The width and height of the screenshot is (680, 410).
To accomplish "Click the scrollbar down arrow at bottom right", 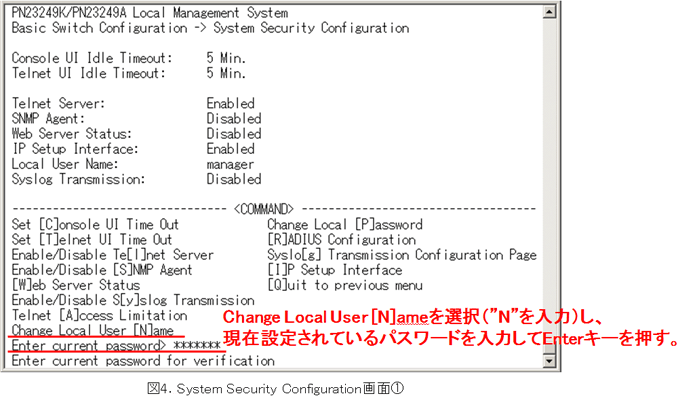I will [x=547, y=362].
